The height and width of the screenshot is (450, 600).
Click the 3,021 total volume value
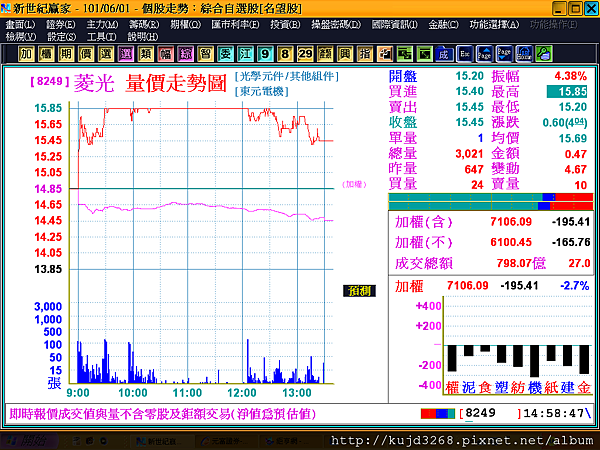(469, 154)
